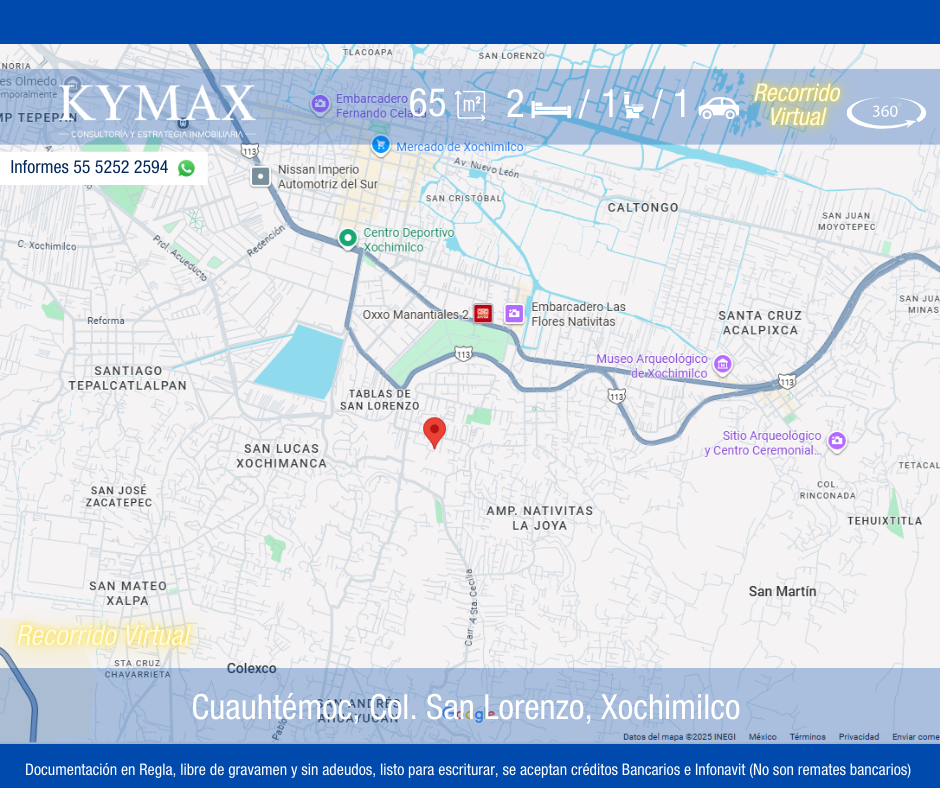Click the bed icon in header
940x788 pixels.
pos(551,110)
